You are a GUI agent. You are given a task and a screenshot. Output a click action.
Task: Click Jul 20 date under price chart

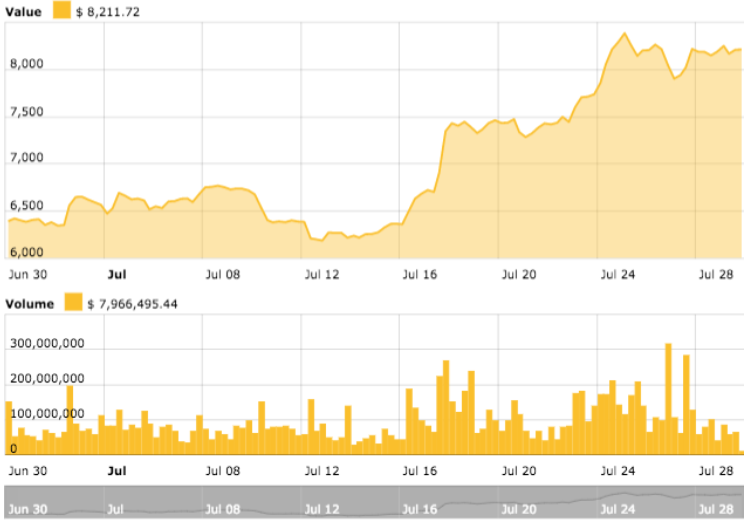(x=519, y=275)
